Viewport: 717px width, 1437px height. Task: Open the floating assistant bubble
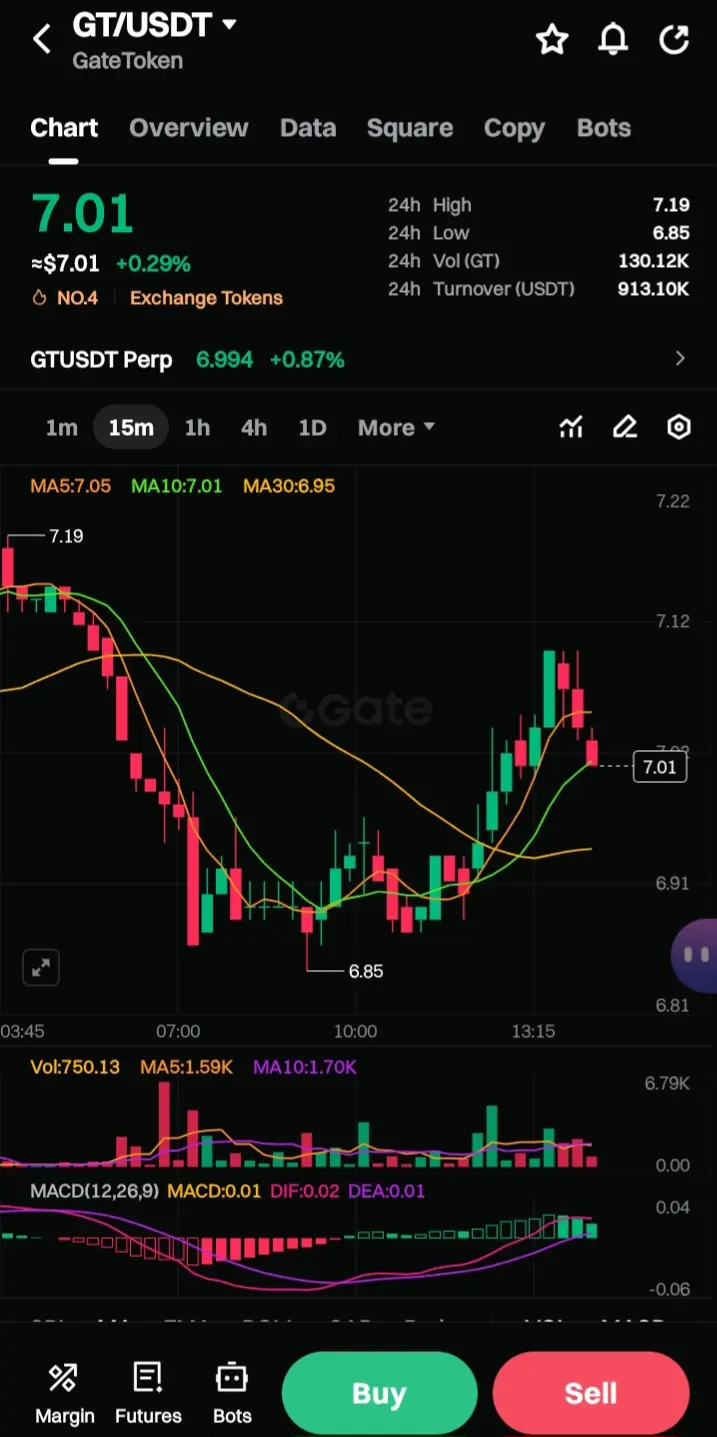(x=694, y=955)
